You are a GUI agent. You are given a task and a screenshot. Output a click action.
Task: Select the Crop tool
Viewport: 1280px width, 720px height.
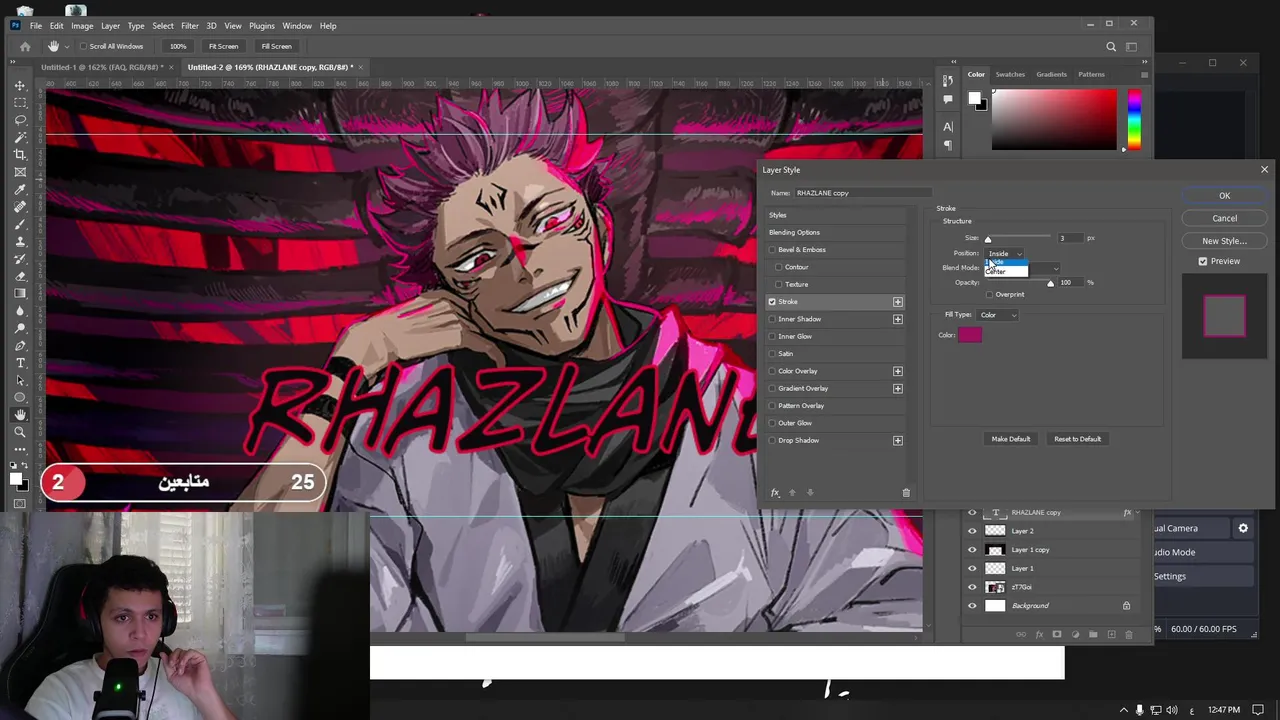[20, 154]
